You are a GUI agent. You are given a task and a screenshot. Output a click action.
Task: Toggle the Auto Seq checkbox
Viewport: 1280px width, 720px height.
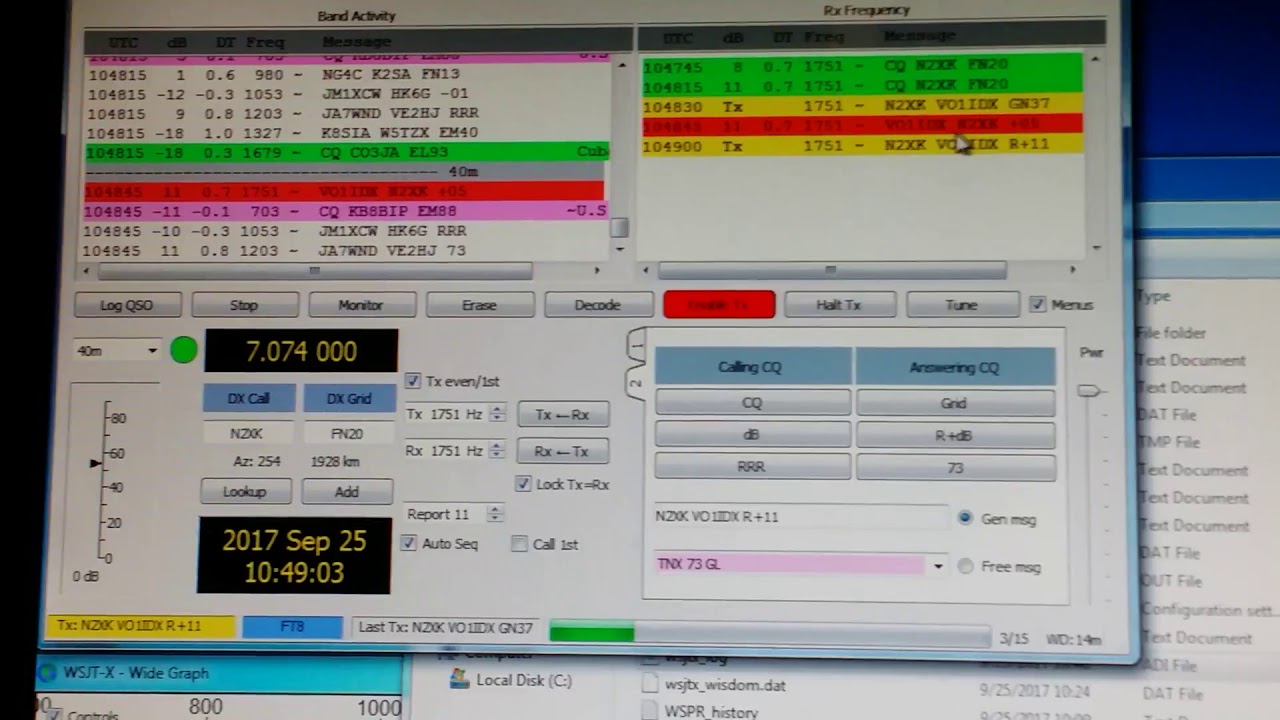point(408,544)
